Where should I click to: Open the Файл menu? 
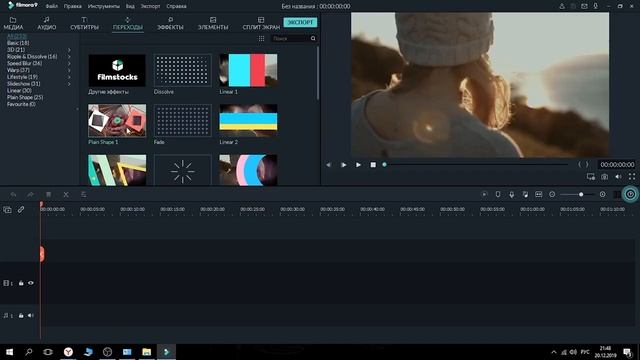(x=51, y=6)
